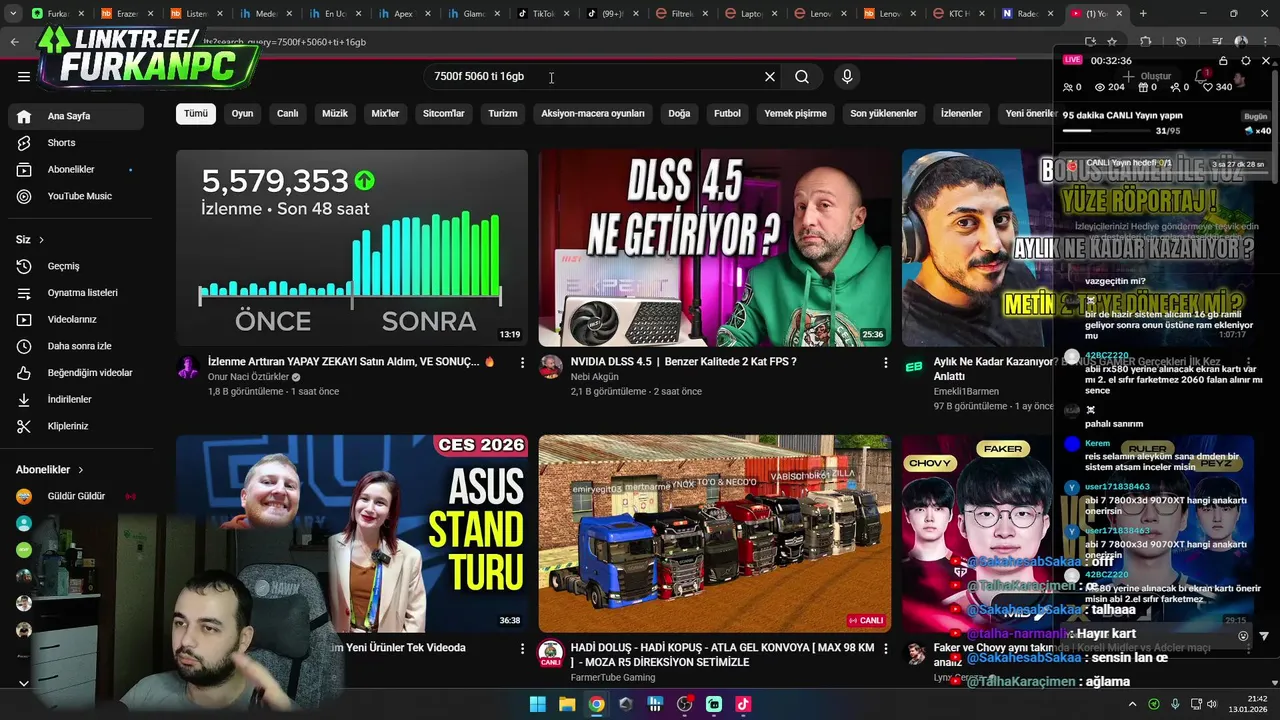Open the FarmerTube Gaming channel link
Viewport: 1280px width, 720px height.
coord(613,677)
